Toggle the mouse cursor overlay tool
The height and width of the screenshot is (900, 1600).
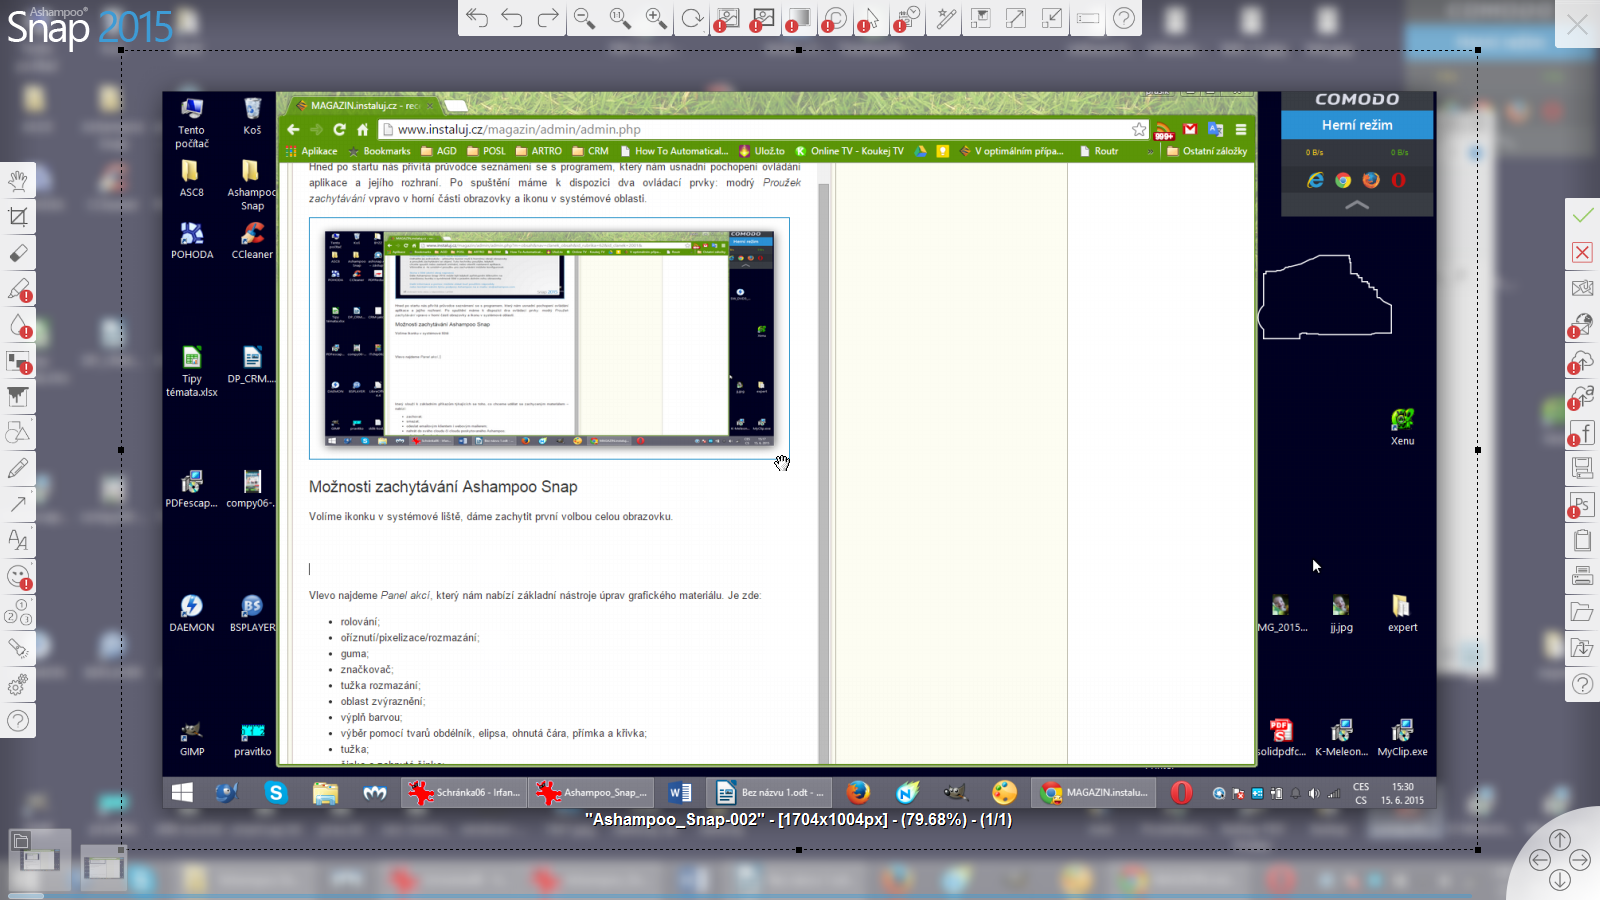(871, 18)
